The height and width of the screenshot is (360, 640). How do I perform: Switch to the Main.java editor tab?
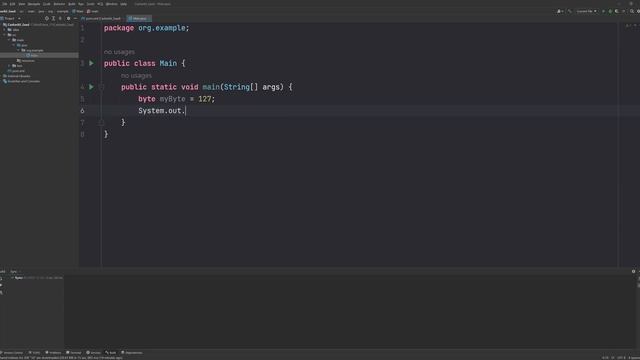pyautogui.click(x=139, y=18)
